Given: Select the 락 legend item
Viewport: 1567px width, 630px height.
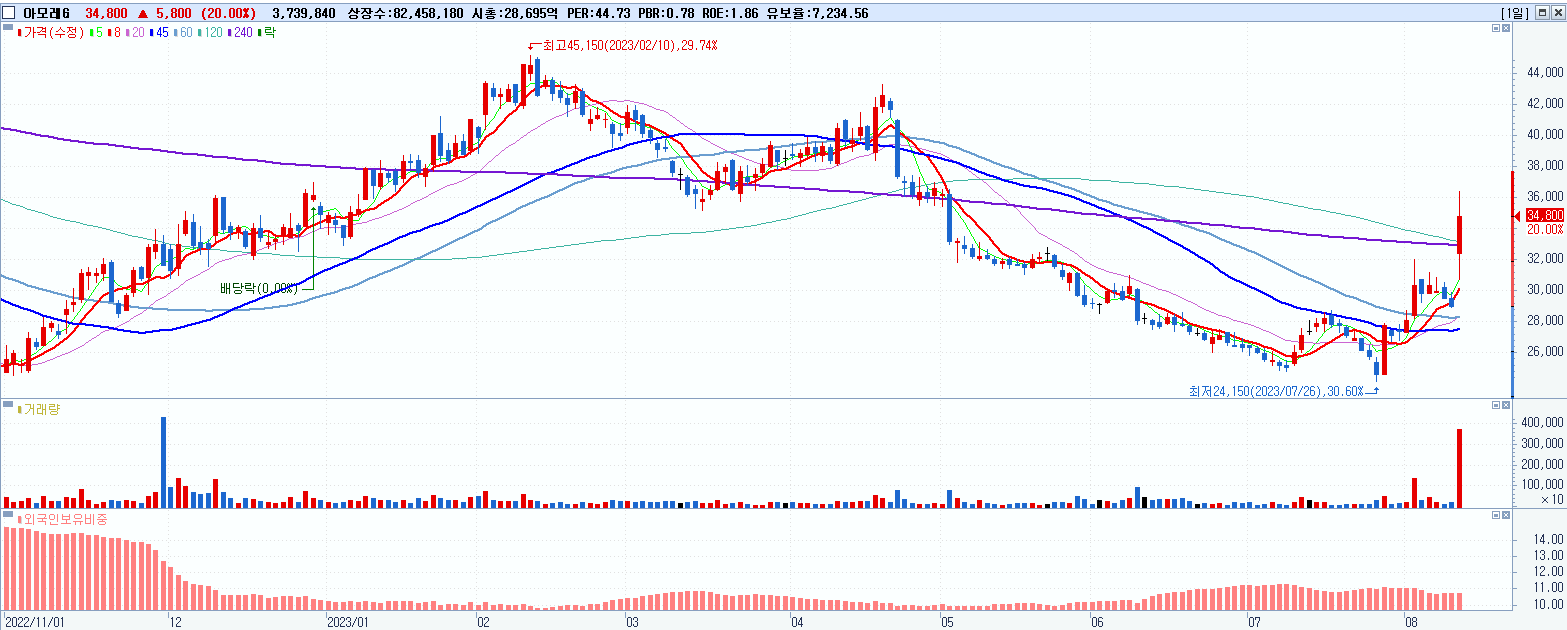Looking at the screenshot, I should tap(267, 33).
